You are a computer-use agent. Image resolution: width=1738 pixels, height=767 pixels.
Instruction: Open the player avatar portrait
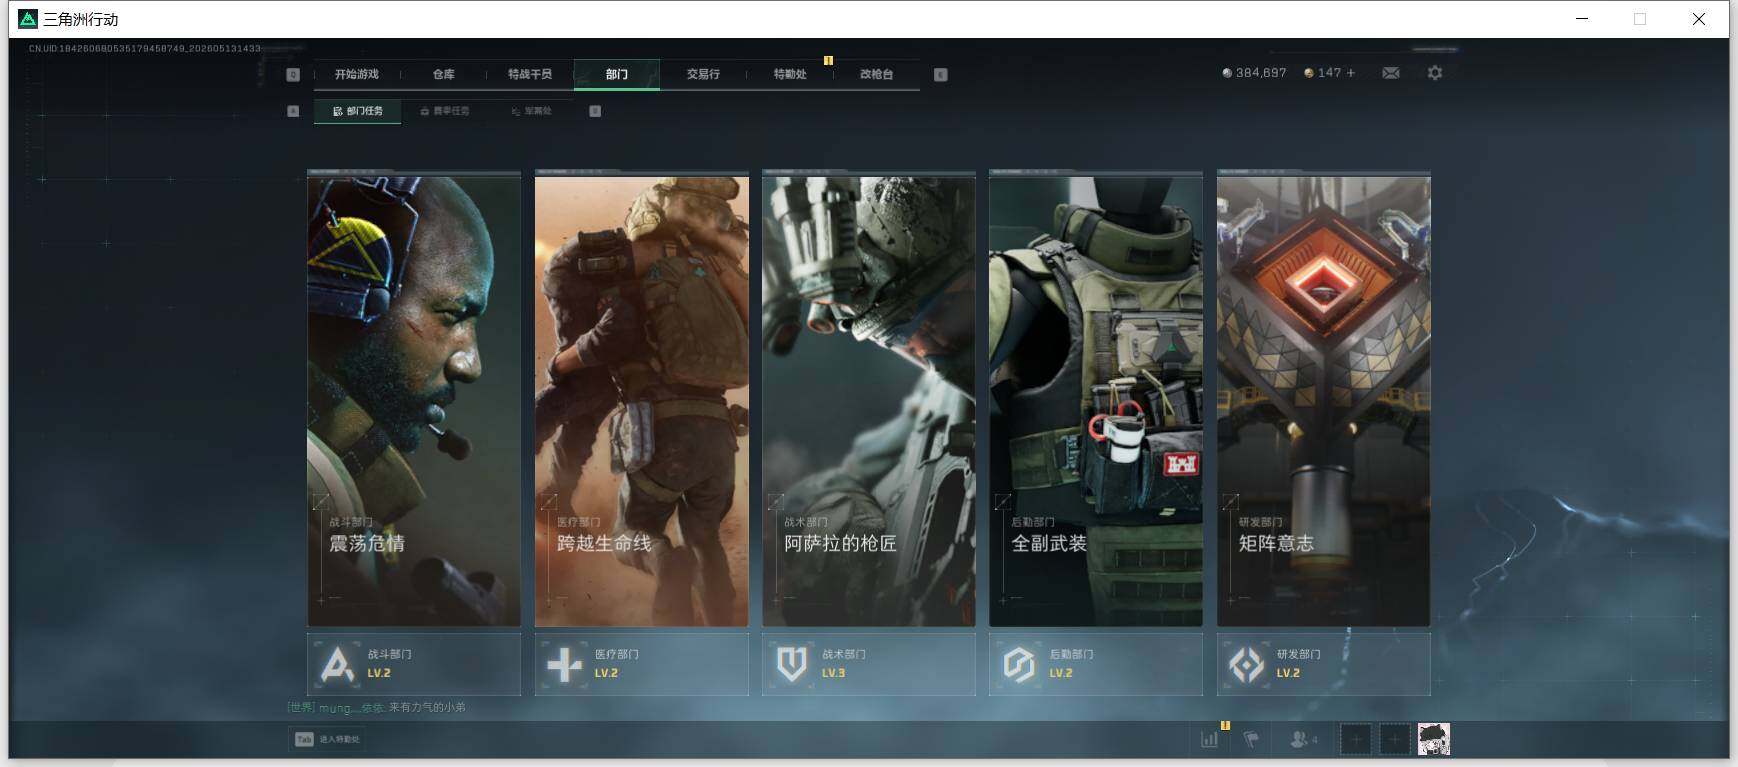click(x=1434, y=739)
